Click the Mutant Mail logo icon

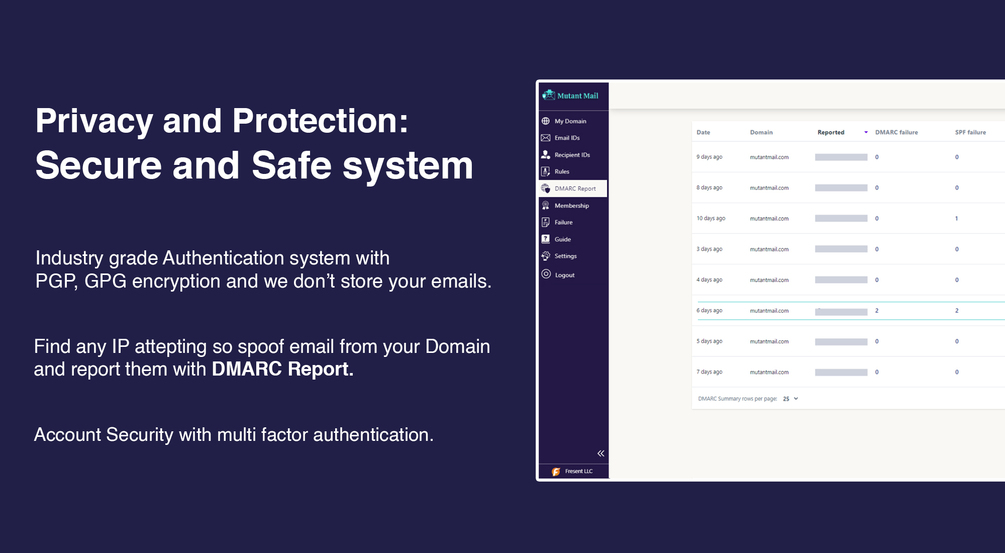548,95
